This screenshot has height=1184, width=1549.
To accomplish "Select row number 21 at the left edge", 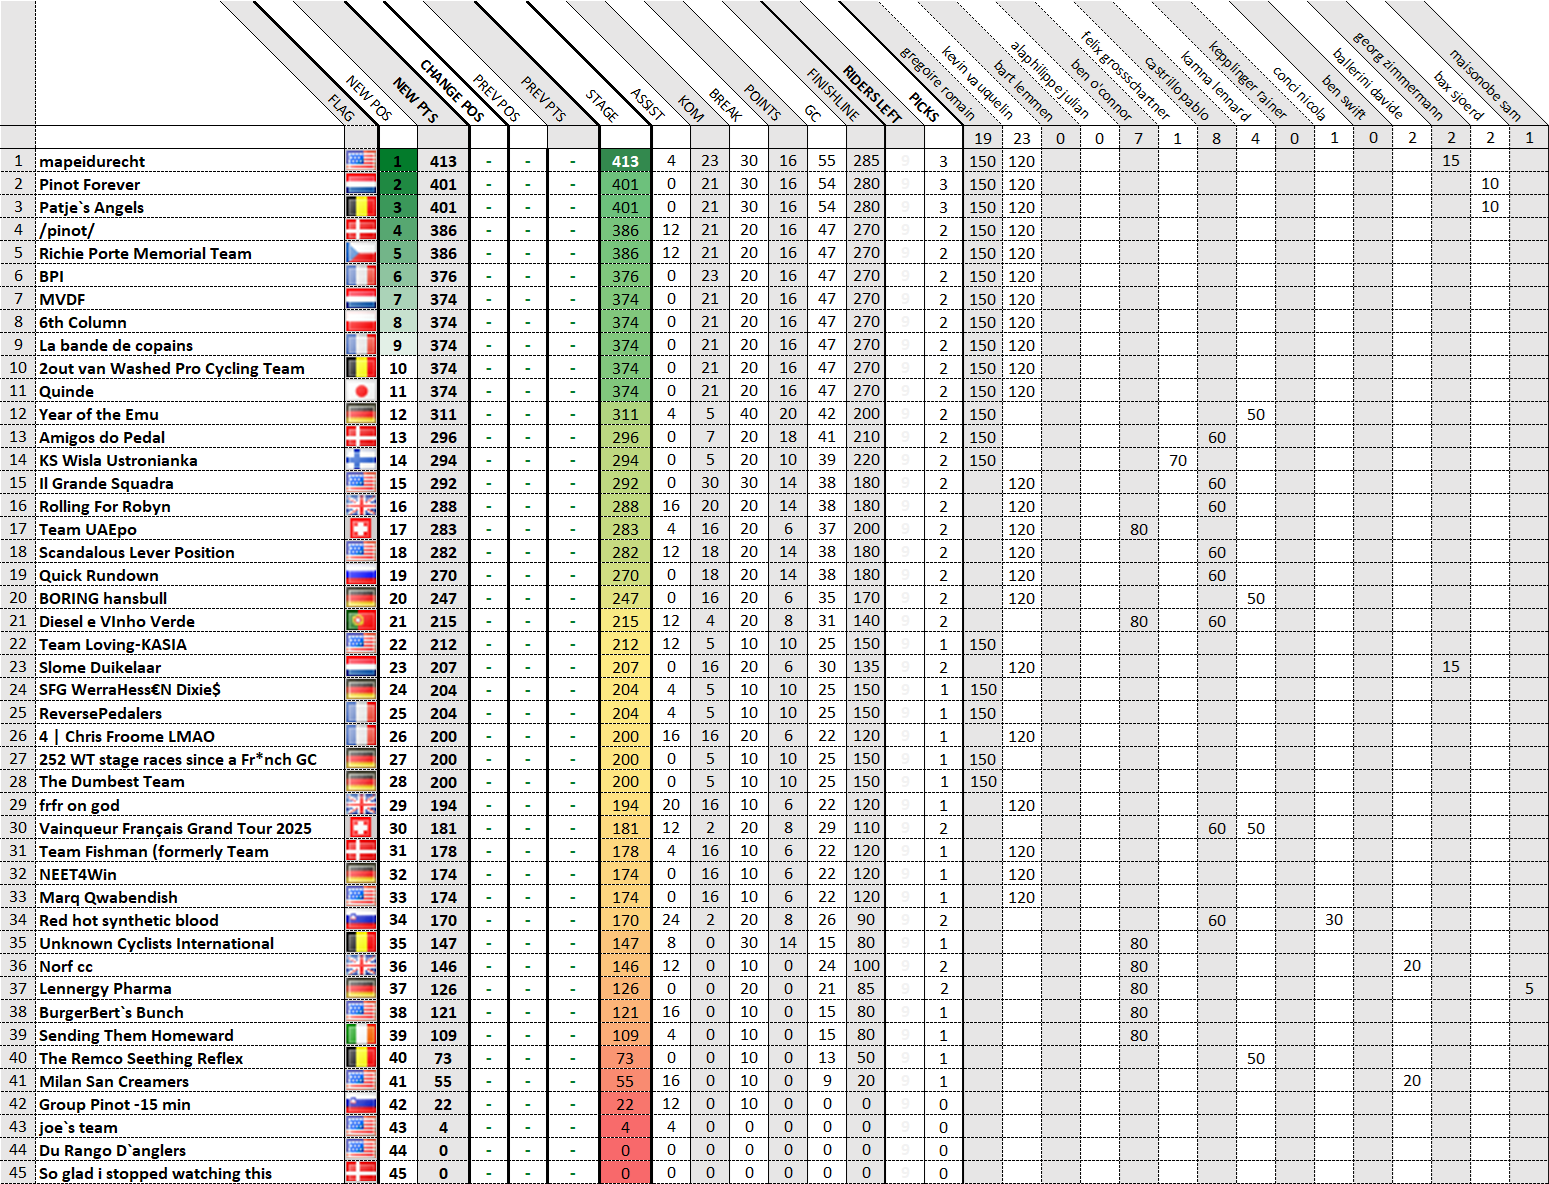I will click(x=18, y=621).
